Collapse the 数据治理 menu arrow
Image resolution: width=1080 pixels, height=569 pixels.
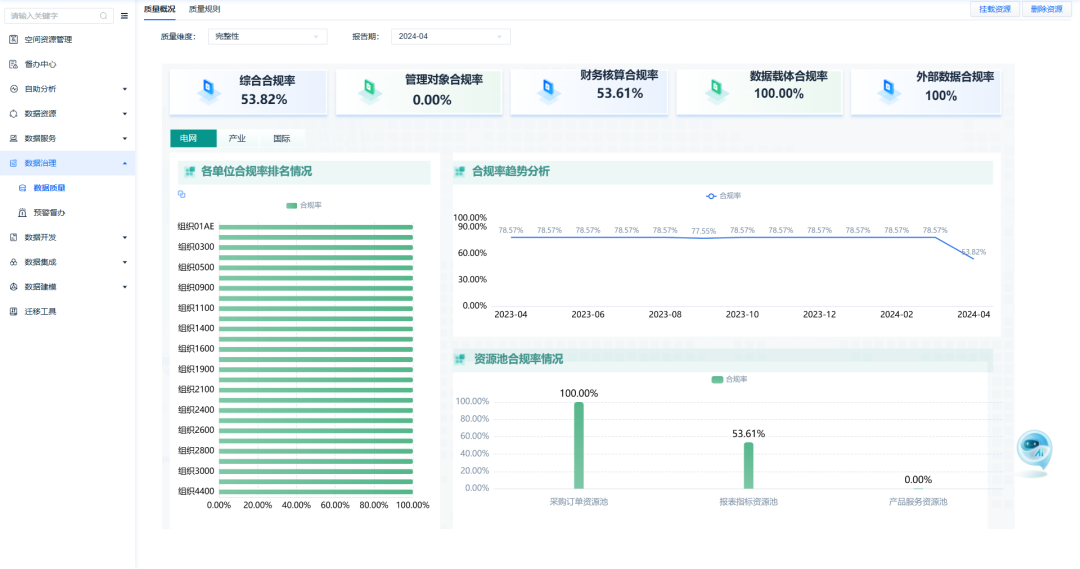coord(125,163)
